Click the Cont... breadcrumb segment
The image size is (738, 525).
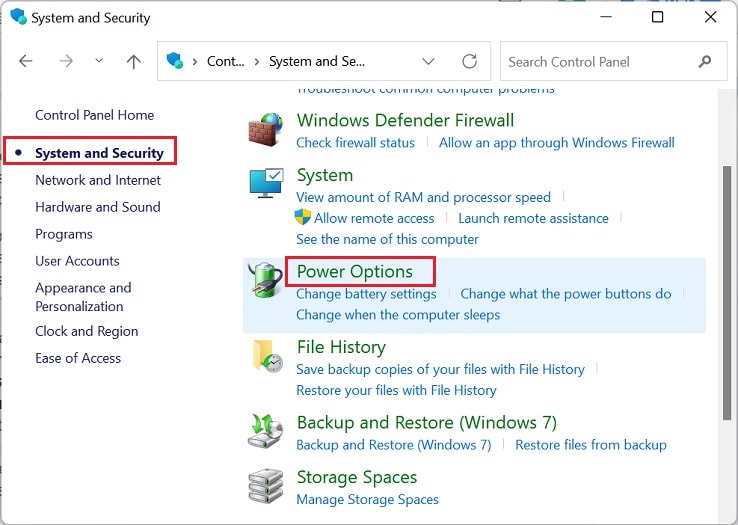click(225, 61)
